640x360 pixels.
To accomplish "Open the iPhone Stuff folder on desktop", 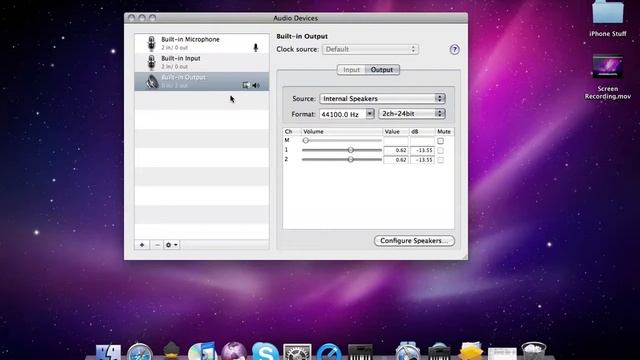I will pyautogui.click(x=608, y=18).
